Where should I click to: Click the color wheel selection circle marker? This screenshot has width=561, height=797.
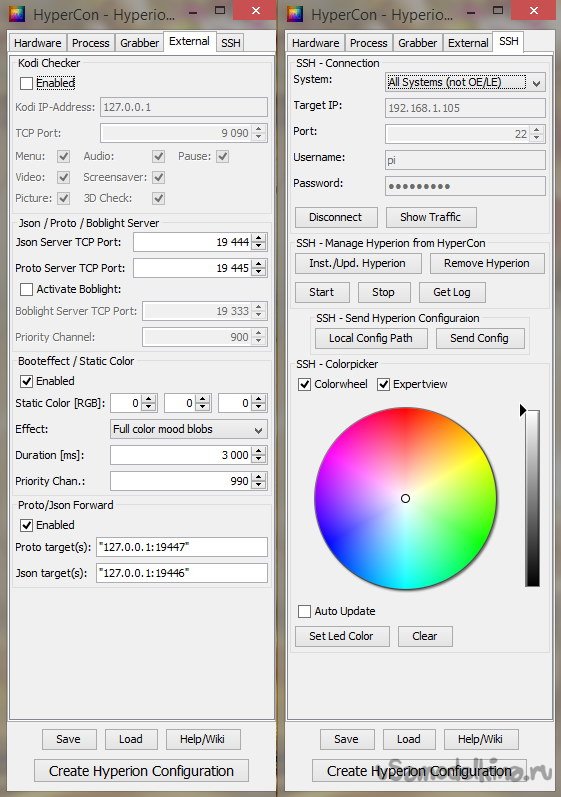point(405,499)
